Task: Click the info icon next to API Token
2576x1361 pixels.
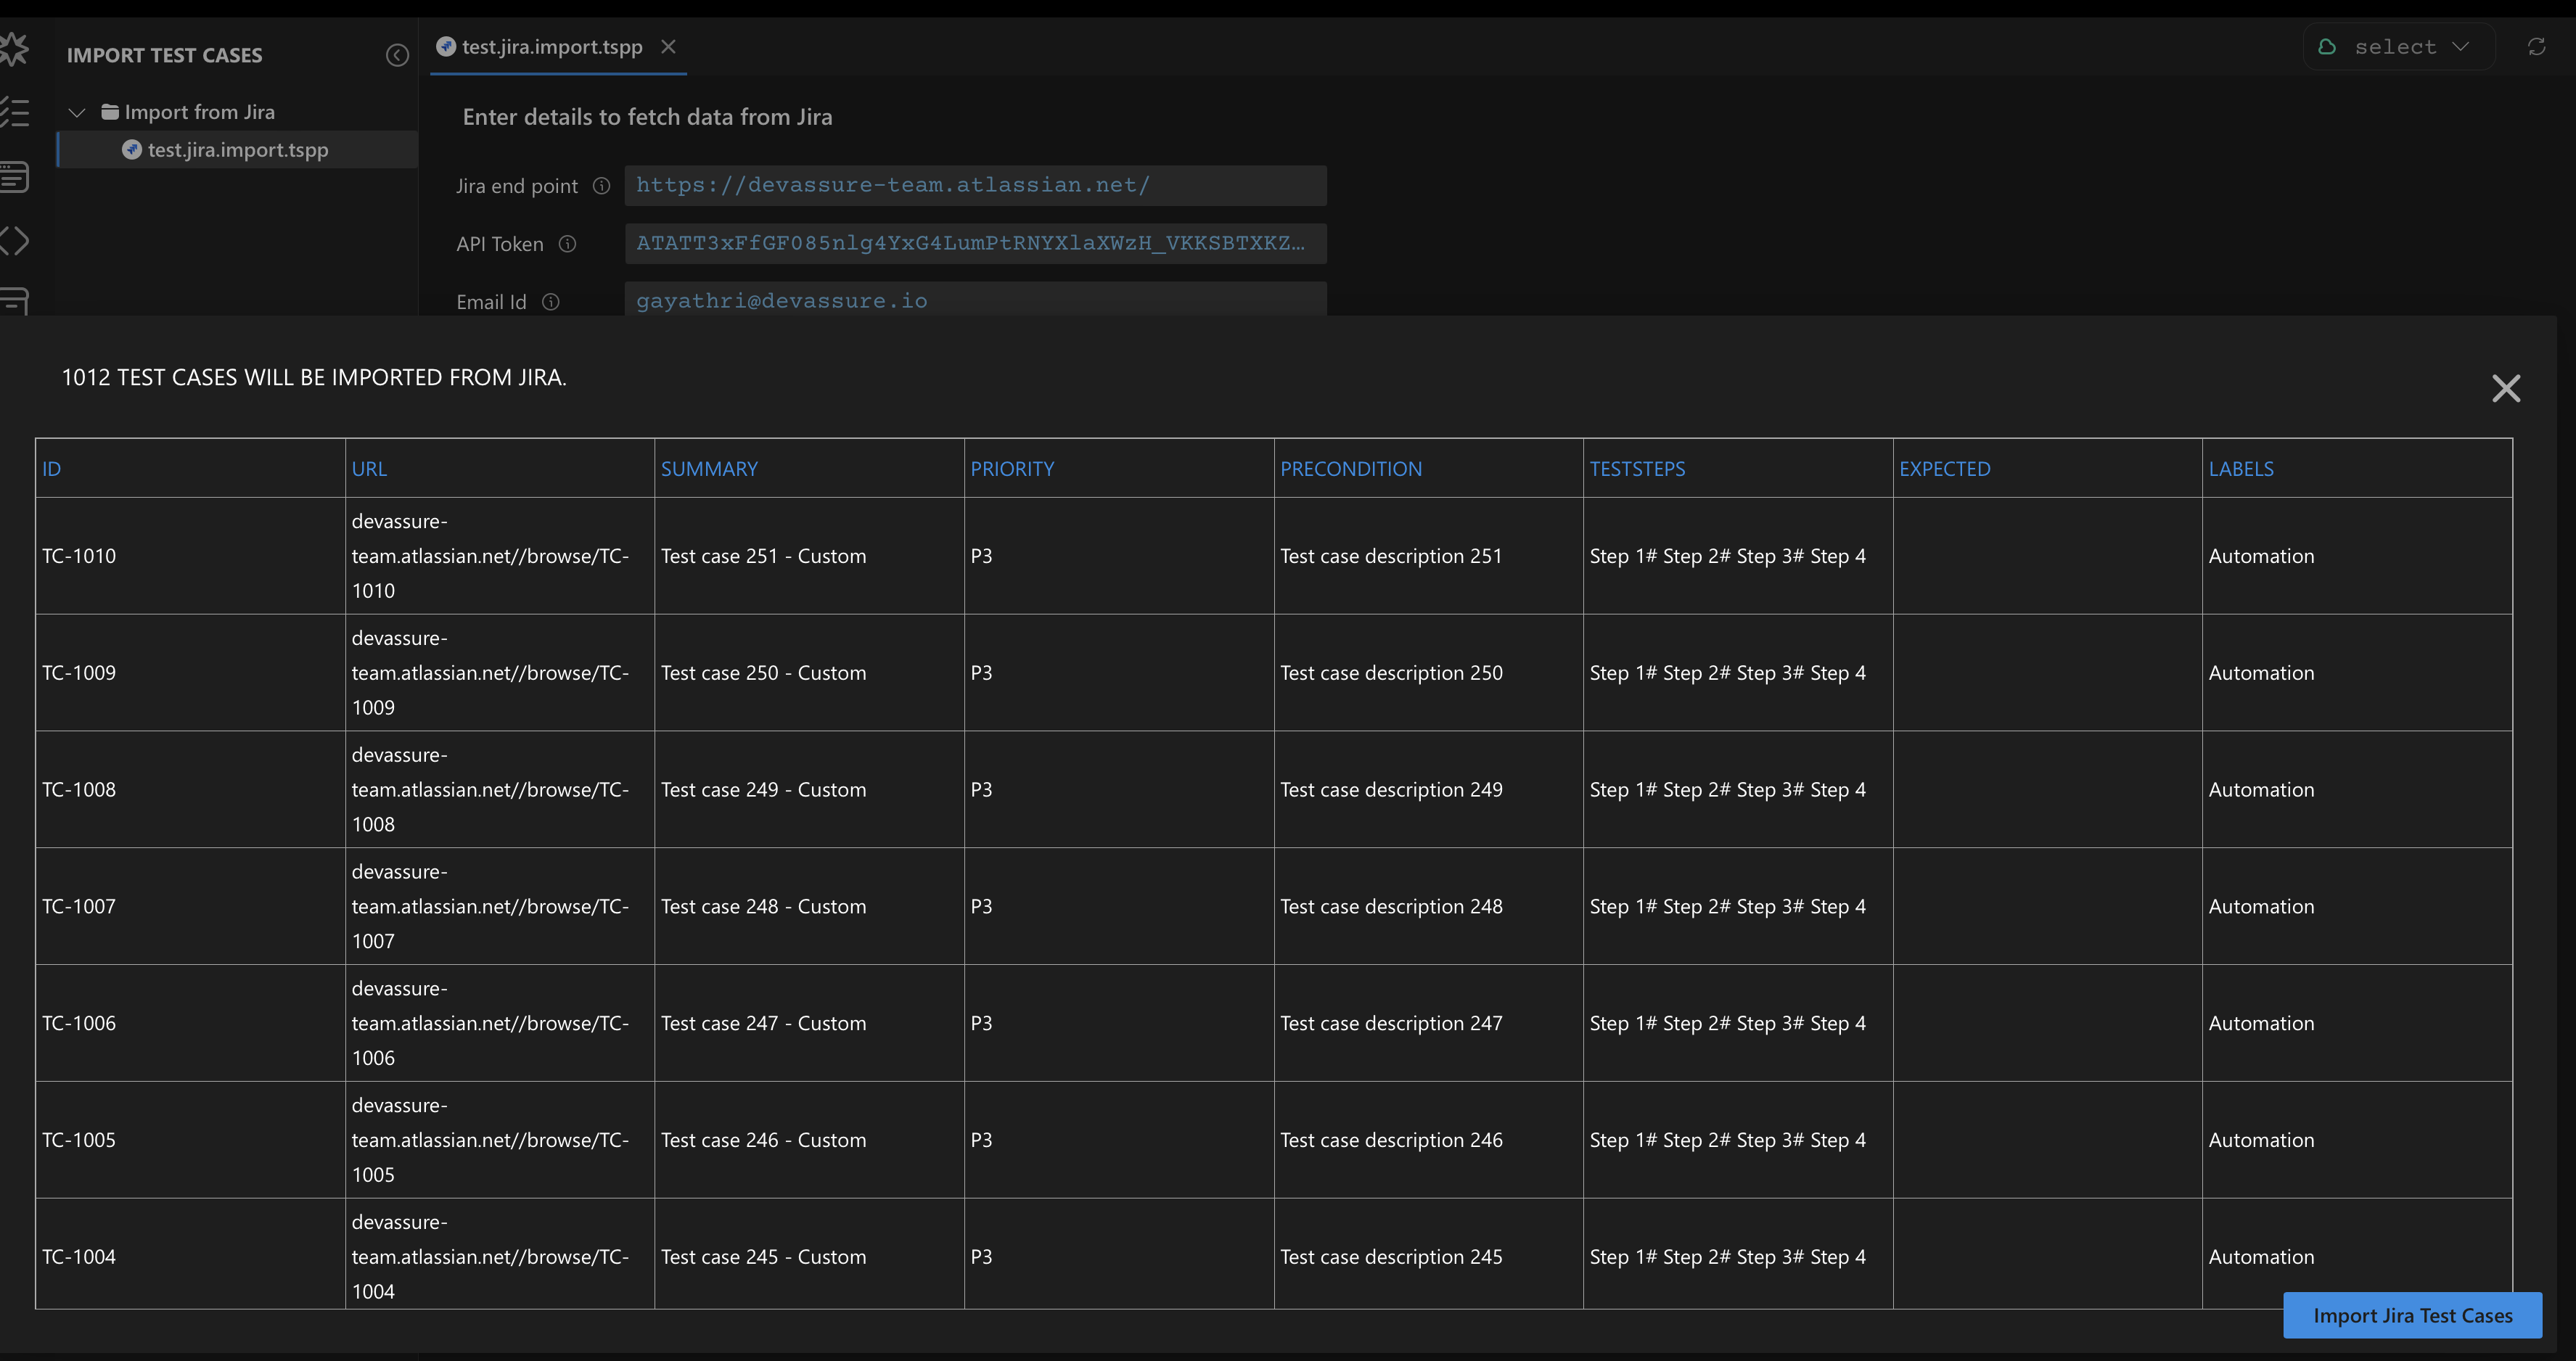Action: coord(567,244)
